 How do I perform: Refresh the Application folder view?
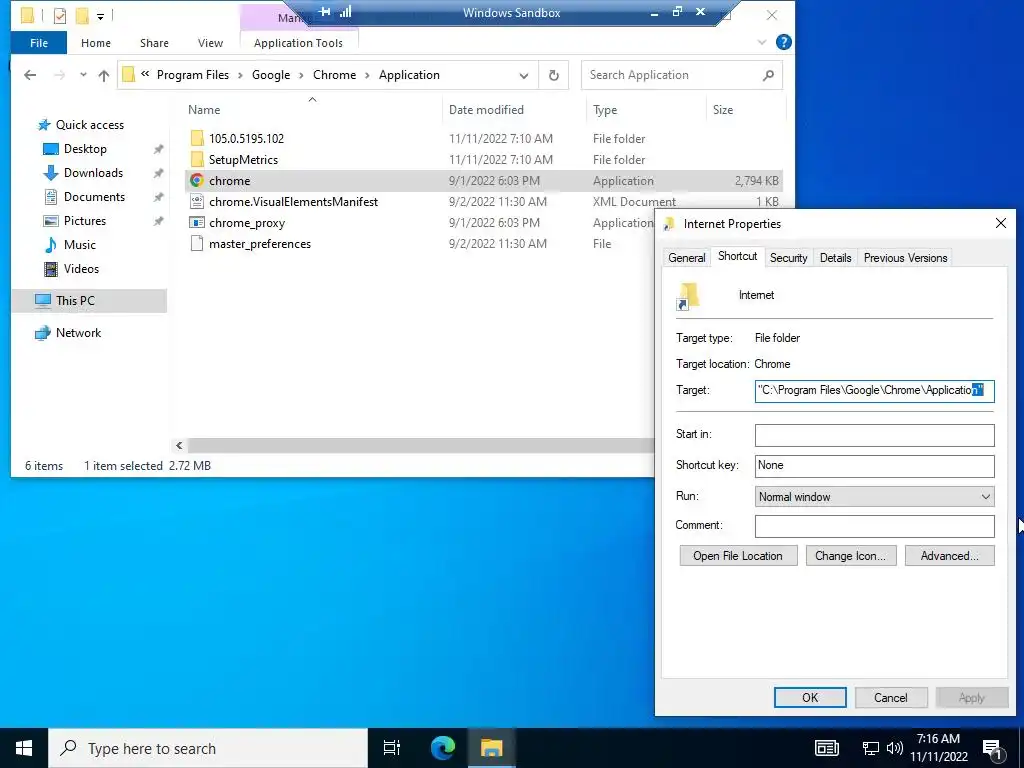[x=554, y=76]
